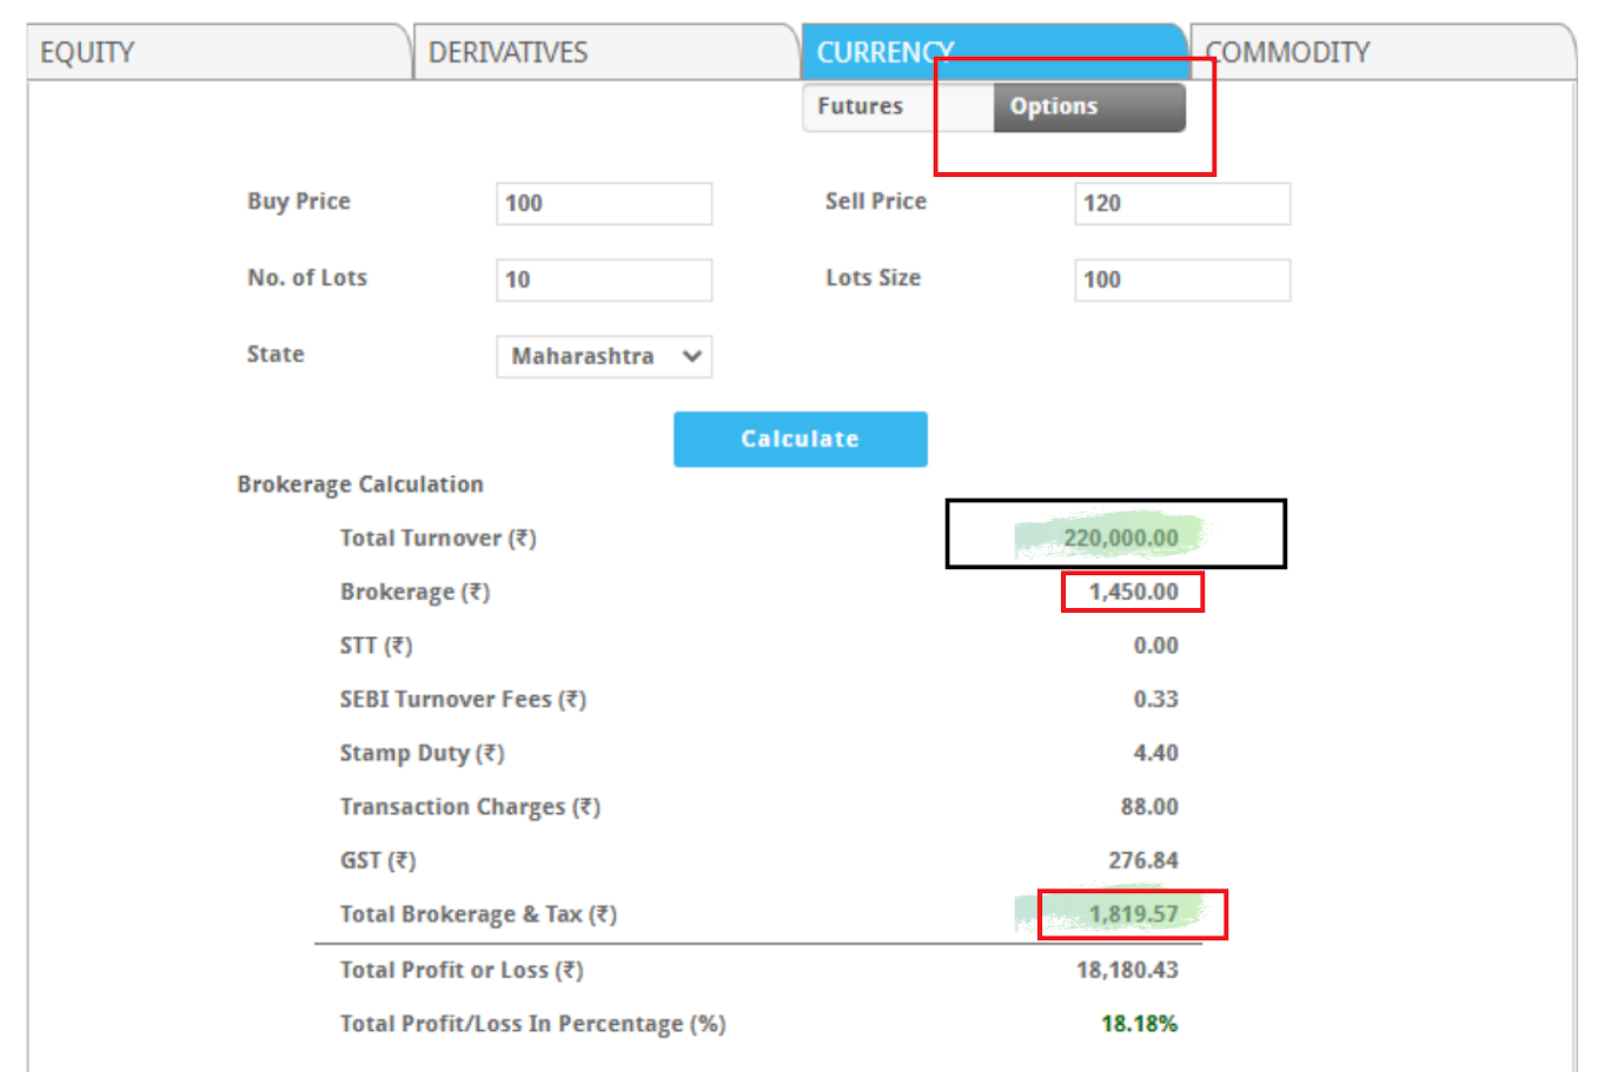This screenshot has height=1080, width=1610.
Task: Click the Brokerage Calculation heading
Action: (359, 484)
